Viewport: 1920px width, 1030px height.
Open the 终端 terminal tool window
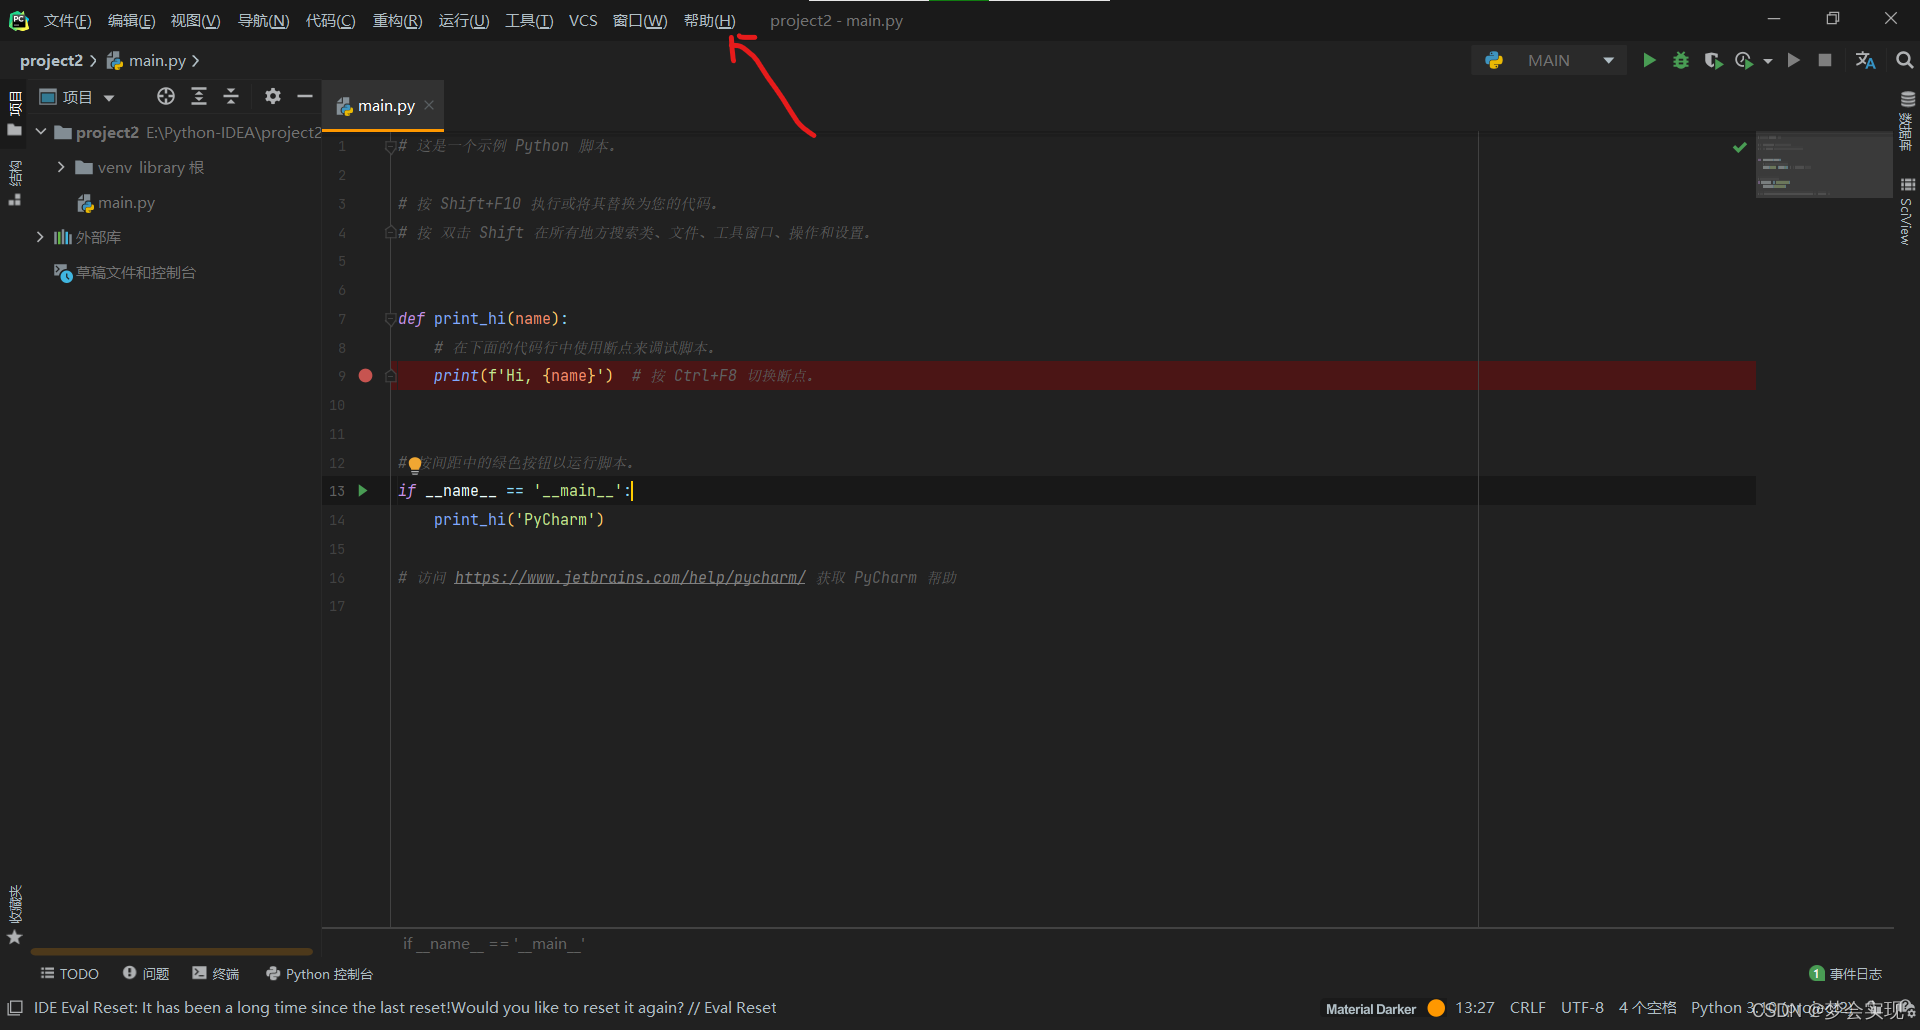pos(216,974)
